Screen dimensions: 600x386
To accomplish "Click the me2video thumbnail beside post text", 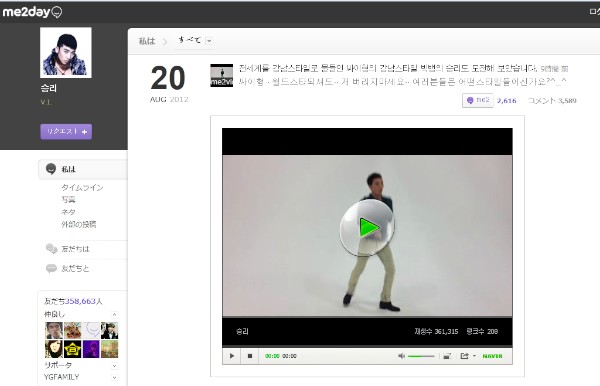I will click(x=222, y=75).
